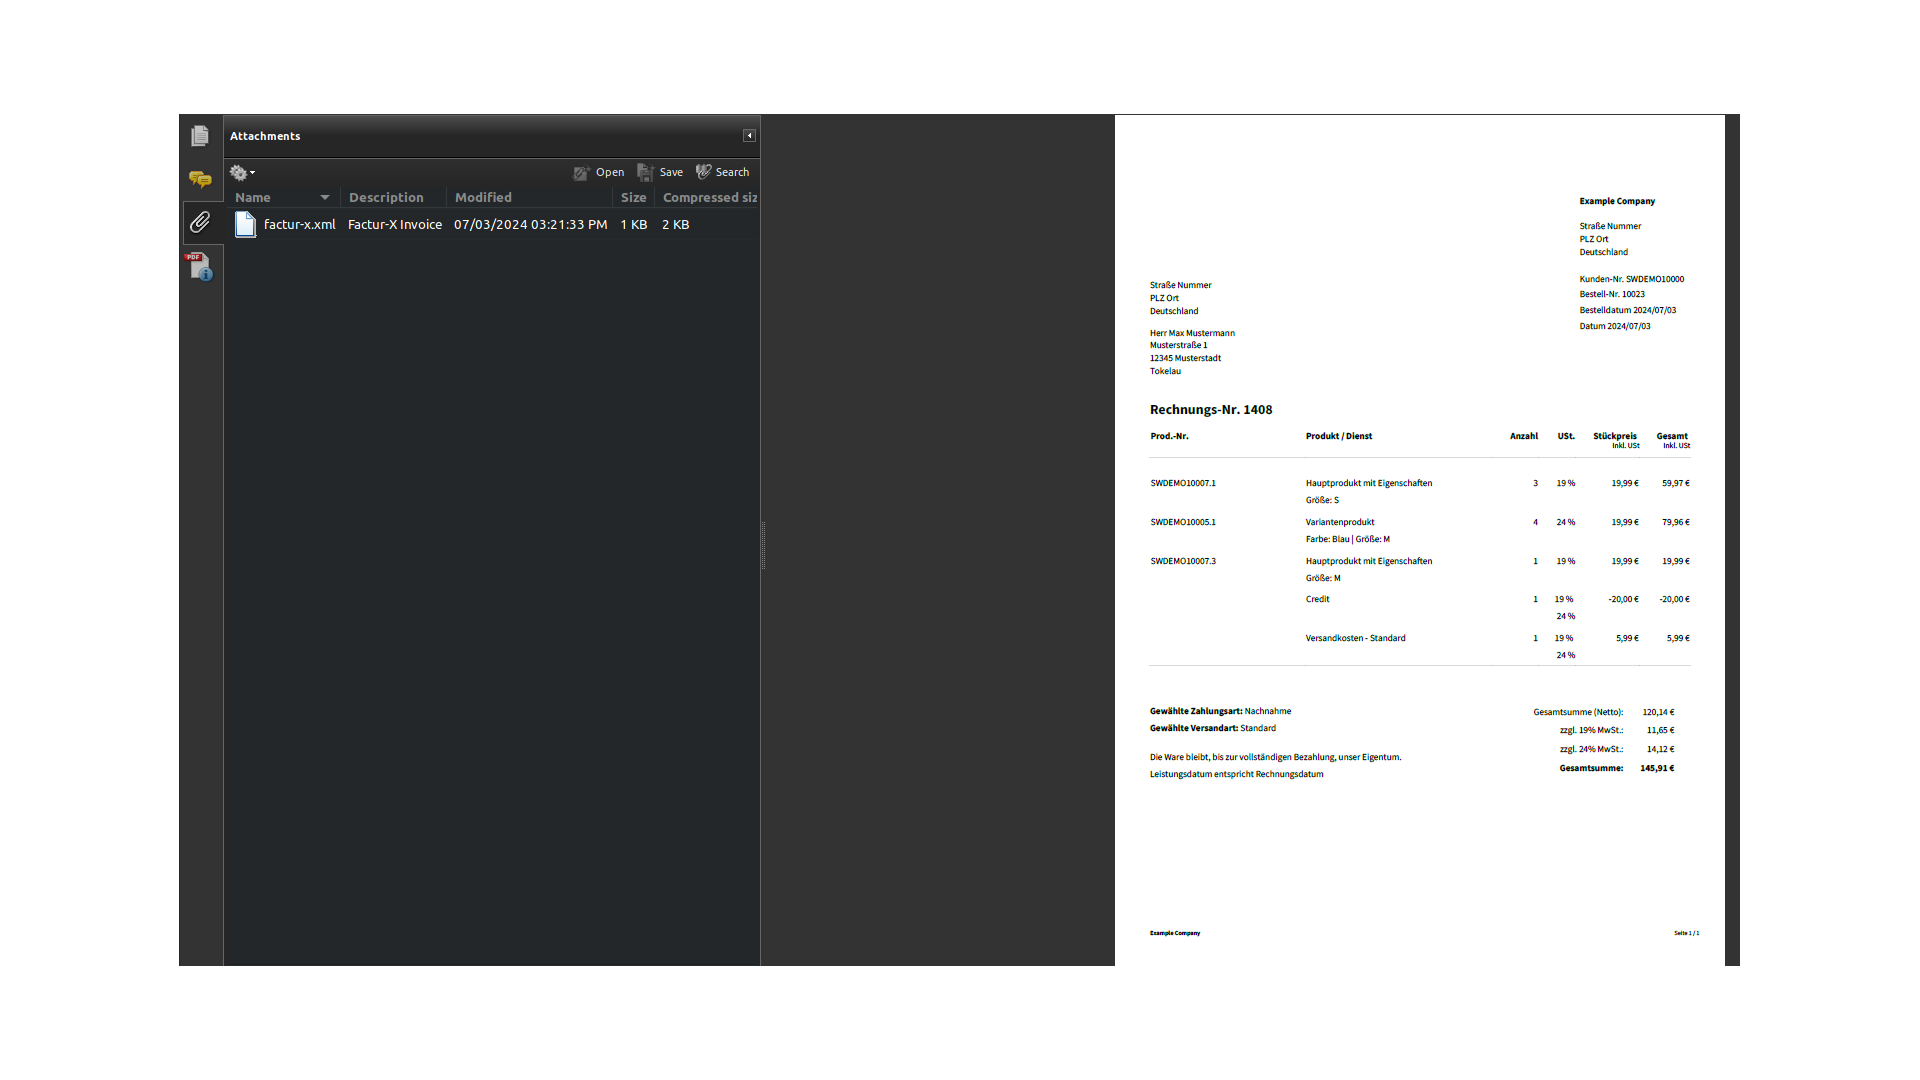Click the Open button in attachments toolbar
The width and height of the screenshot is (1920, 1080).
599,173
